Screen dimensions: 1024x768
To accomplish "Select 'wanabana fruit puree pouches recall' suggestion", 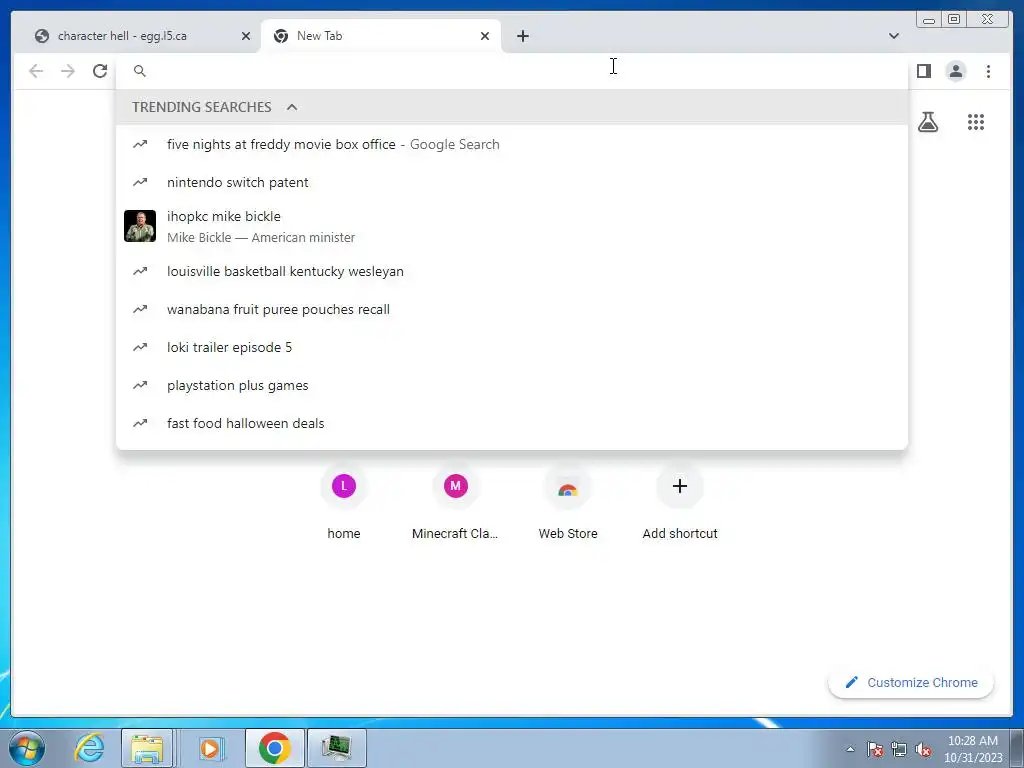I will (512, 309).
